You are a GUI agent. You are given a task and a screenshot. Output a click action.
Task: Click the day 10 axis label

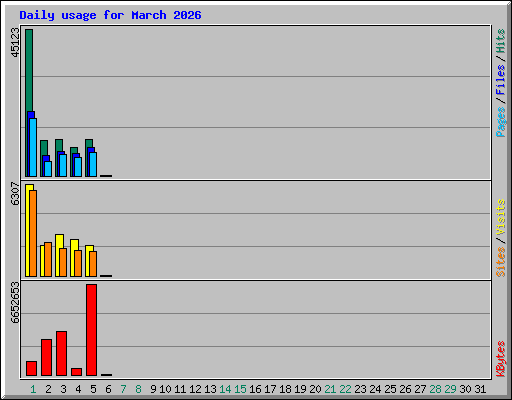point(165,389)
